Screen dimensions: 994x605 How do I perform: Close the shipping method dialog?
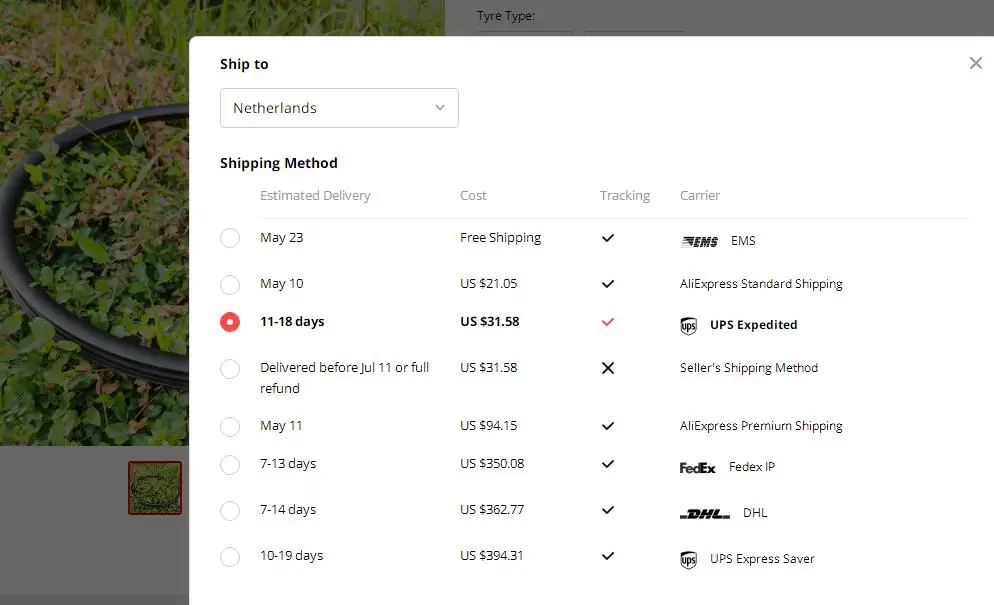(x=976, y=63)
